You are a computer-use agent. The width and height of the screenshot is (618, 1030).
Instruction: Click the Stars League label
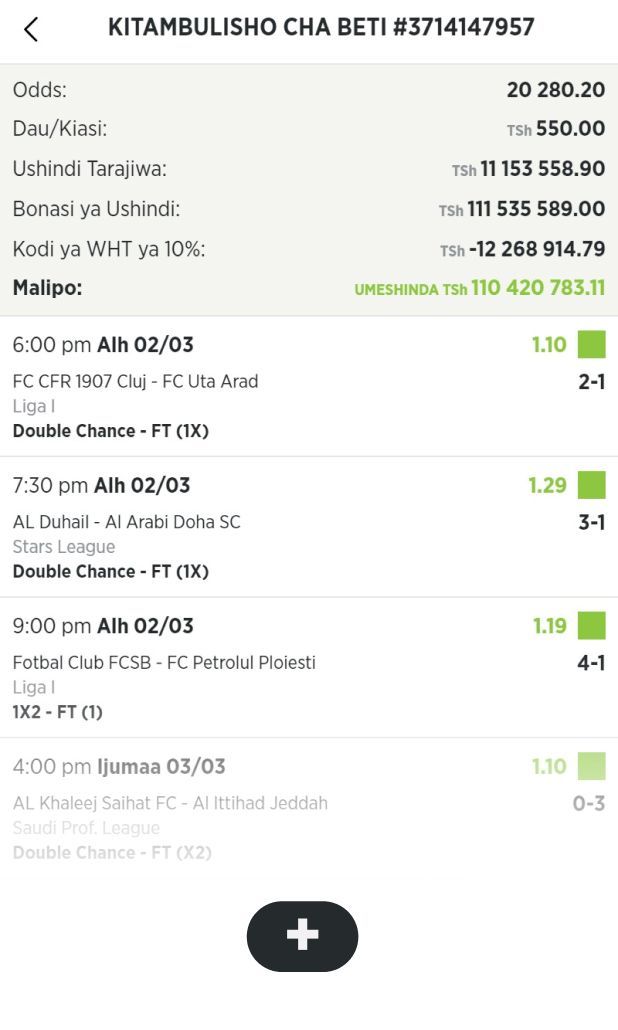(64, 547)
